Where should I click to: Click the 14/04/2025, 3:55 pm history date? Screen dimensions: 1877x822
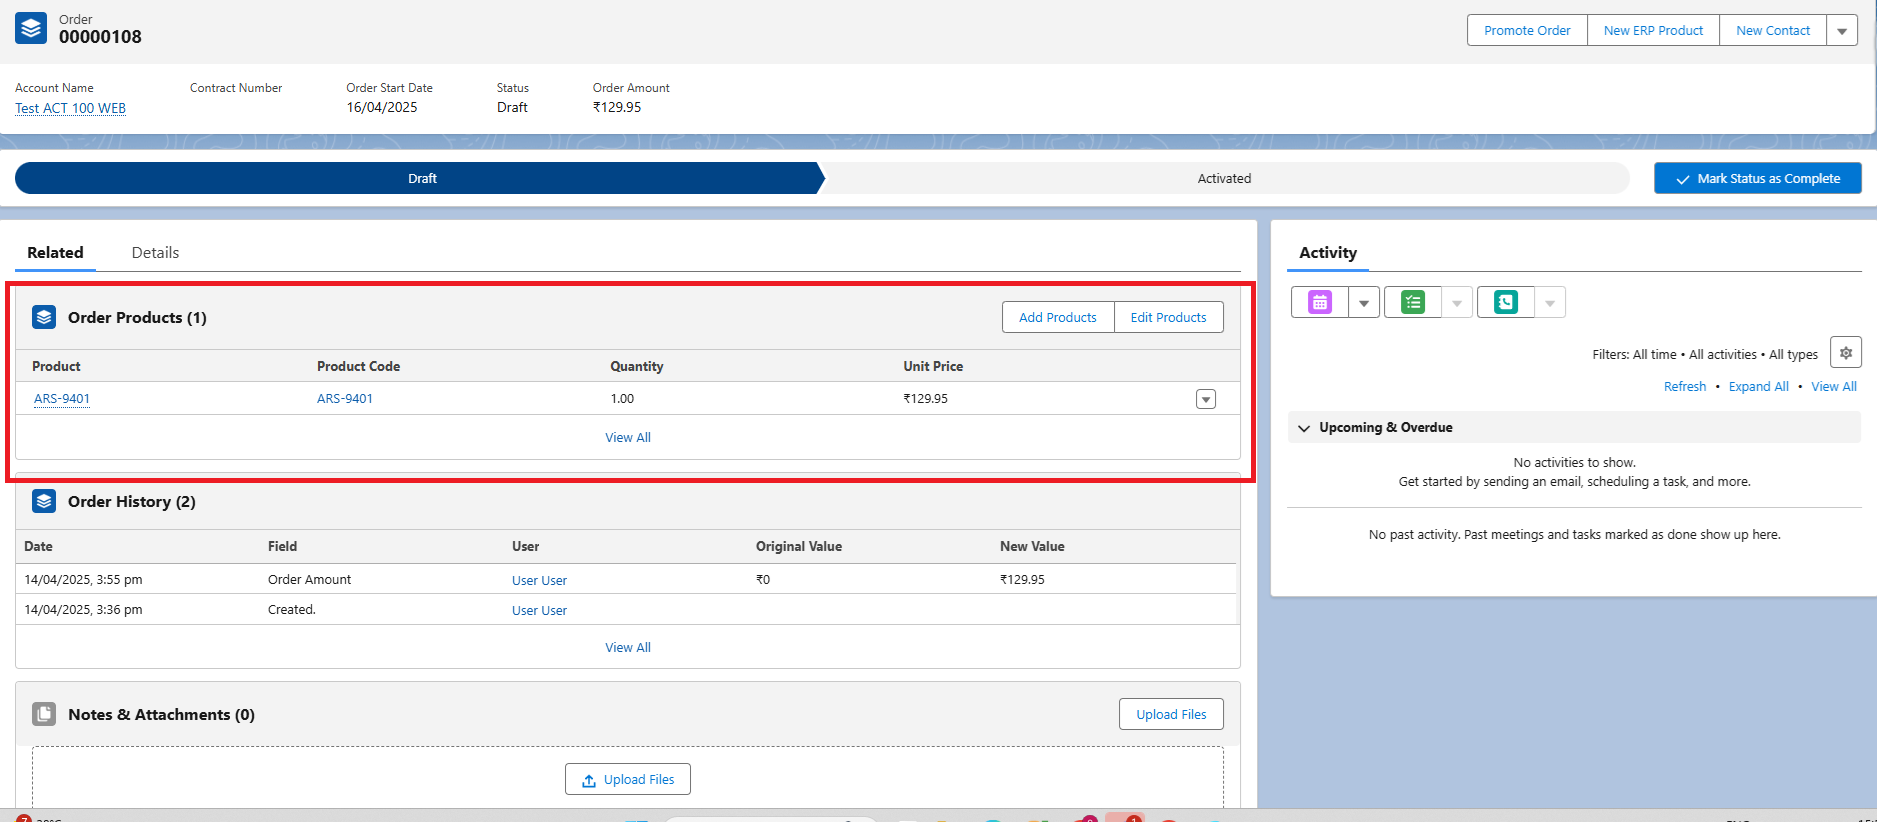83,579
